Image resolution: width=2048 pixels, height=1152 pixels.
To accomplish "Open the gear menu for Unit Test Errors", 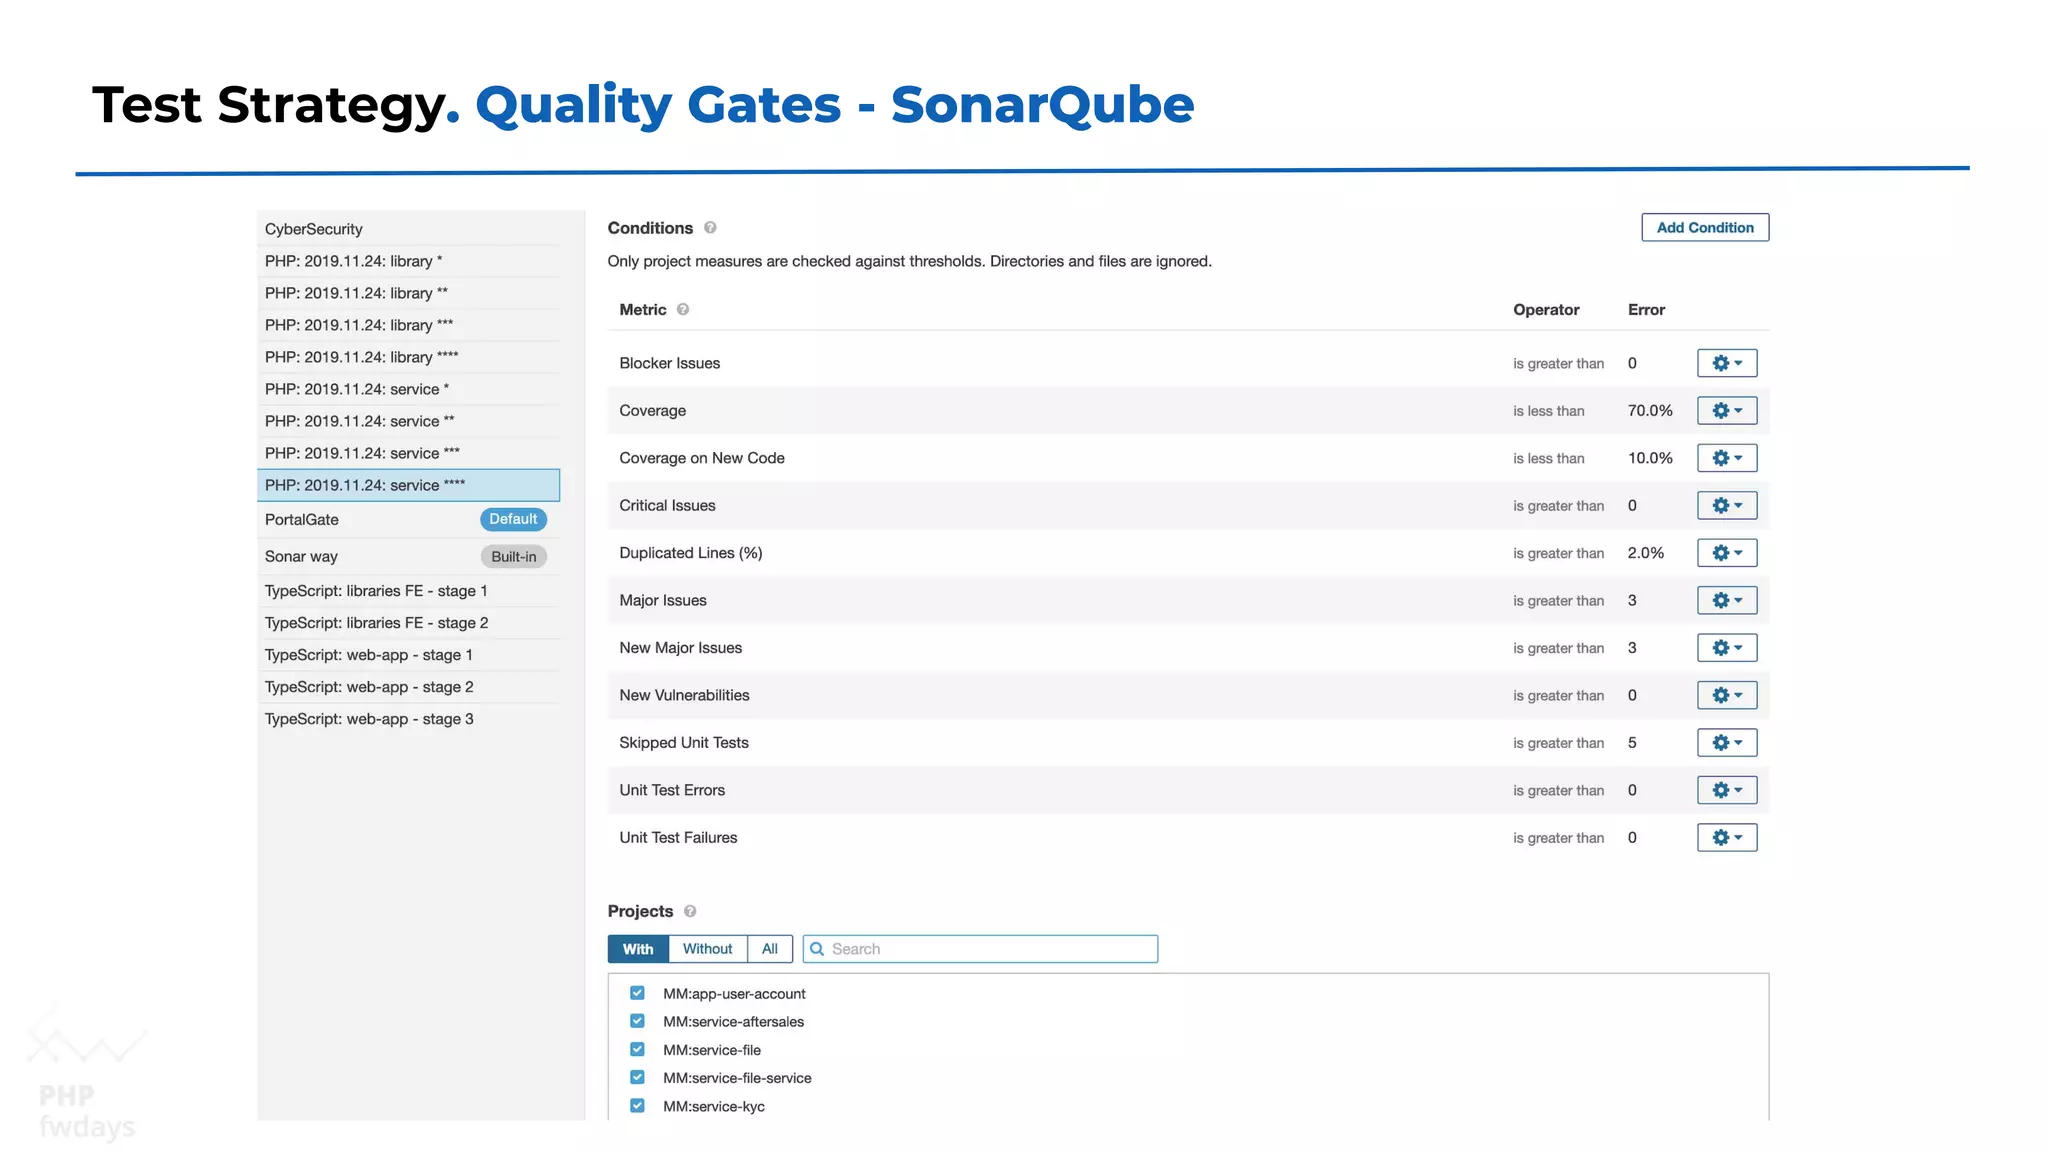I will [x=1727, y=790].
